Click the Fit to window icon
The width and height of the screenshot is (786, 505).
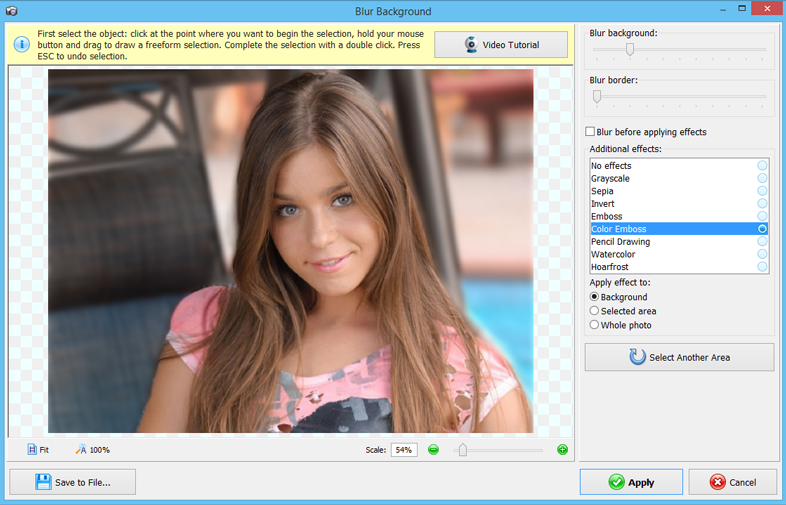point(32,449)
